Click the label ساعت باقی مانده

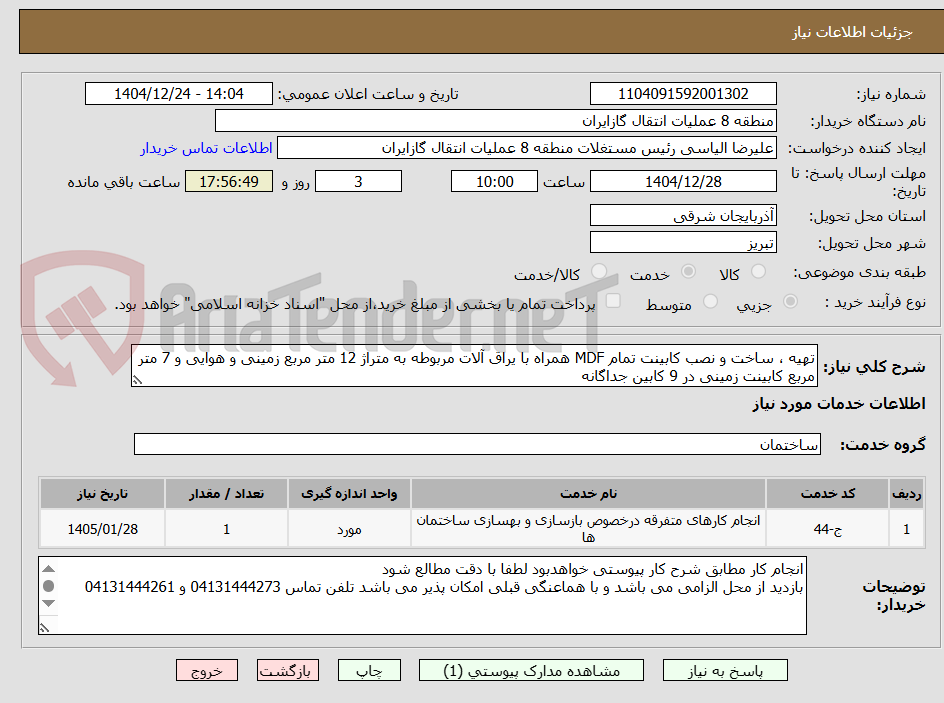click(123, 182)
